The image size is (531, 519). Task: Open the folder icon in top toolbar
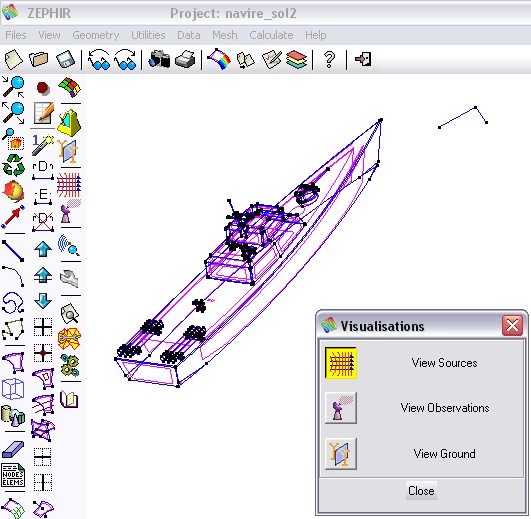(x=39, y=60)
